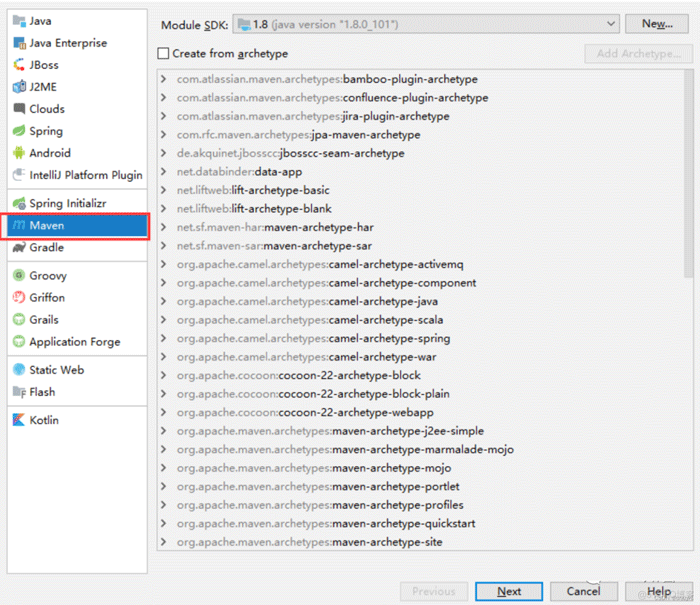Click the Spring leaf icon
The height and width of the screenshot is (605, 700).
click(19, 131)
